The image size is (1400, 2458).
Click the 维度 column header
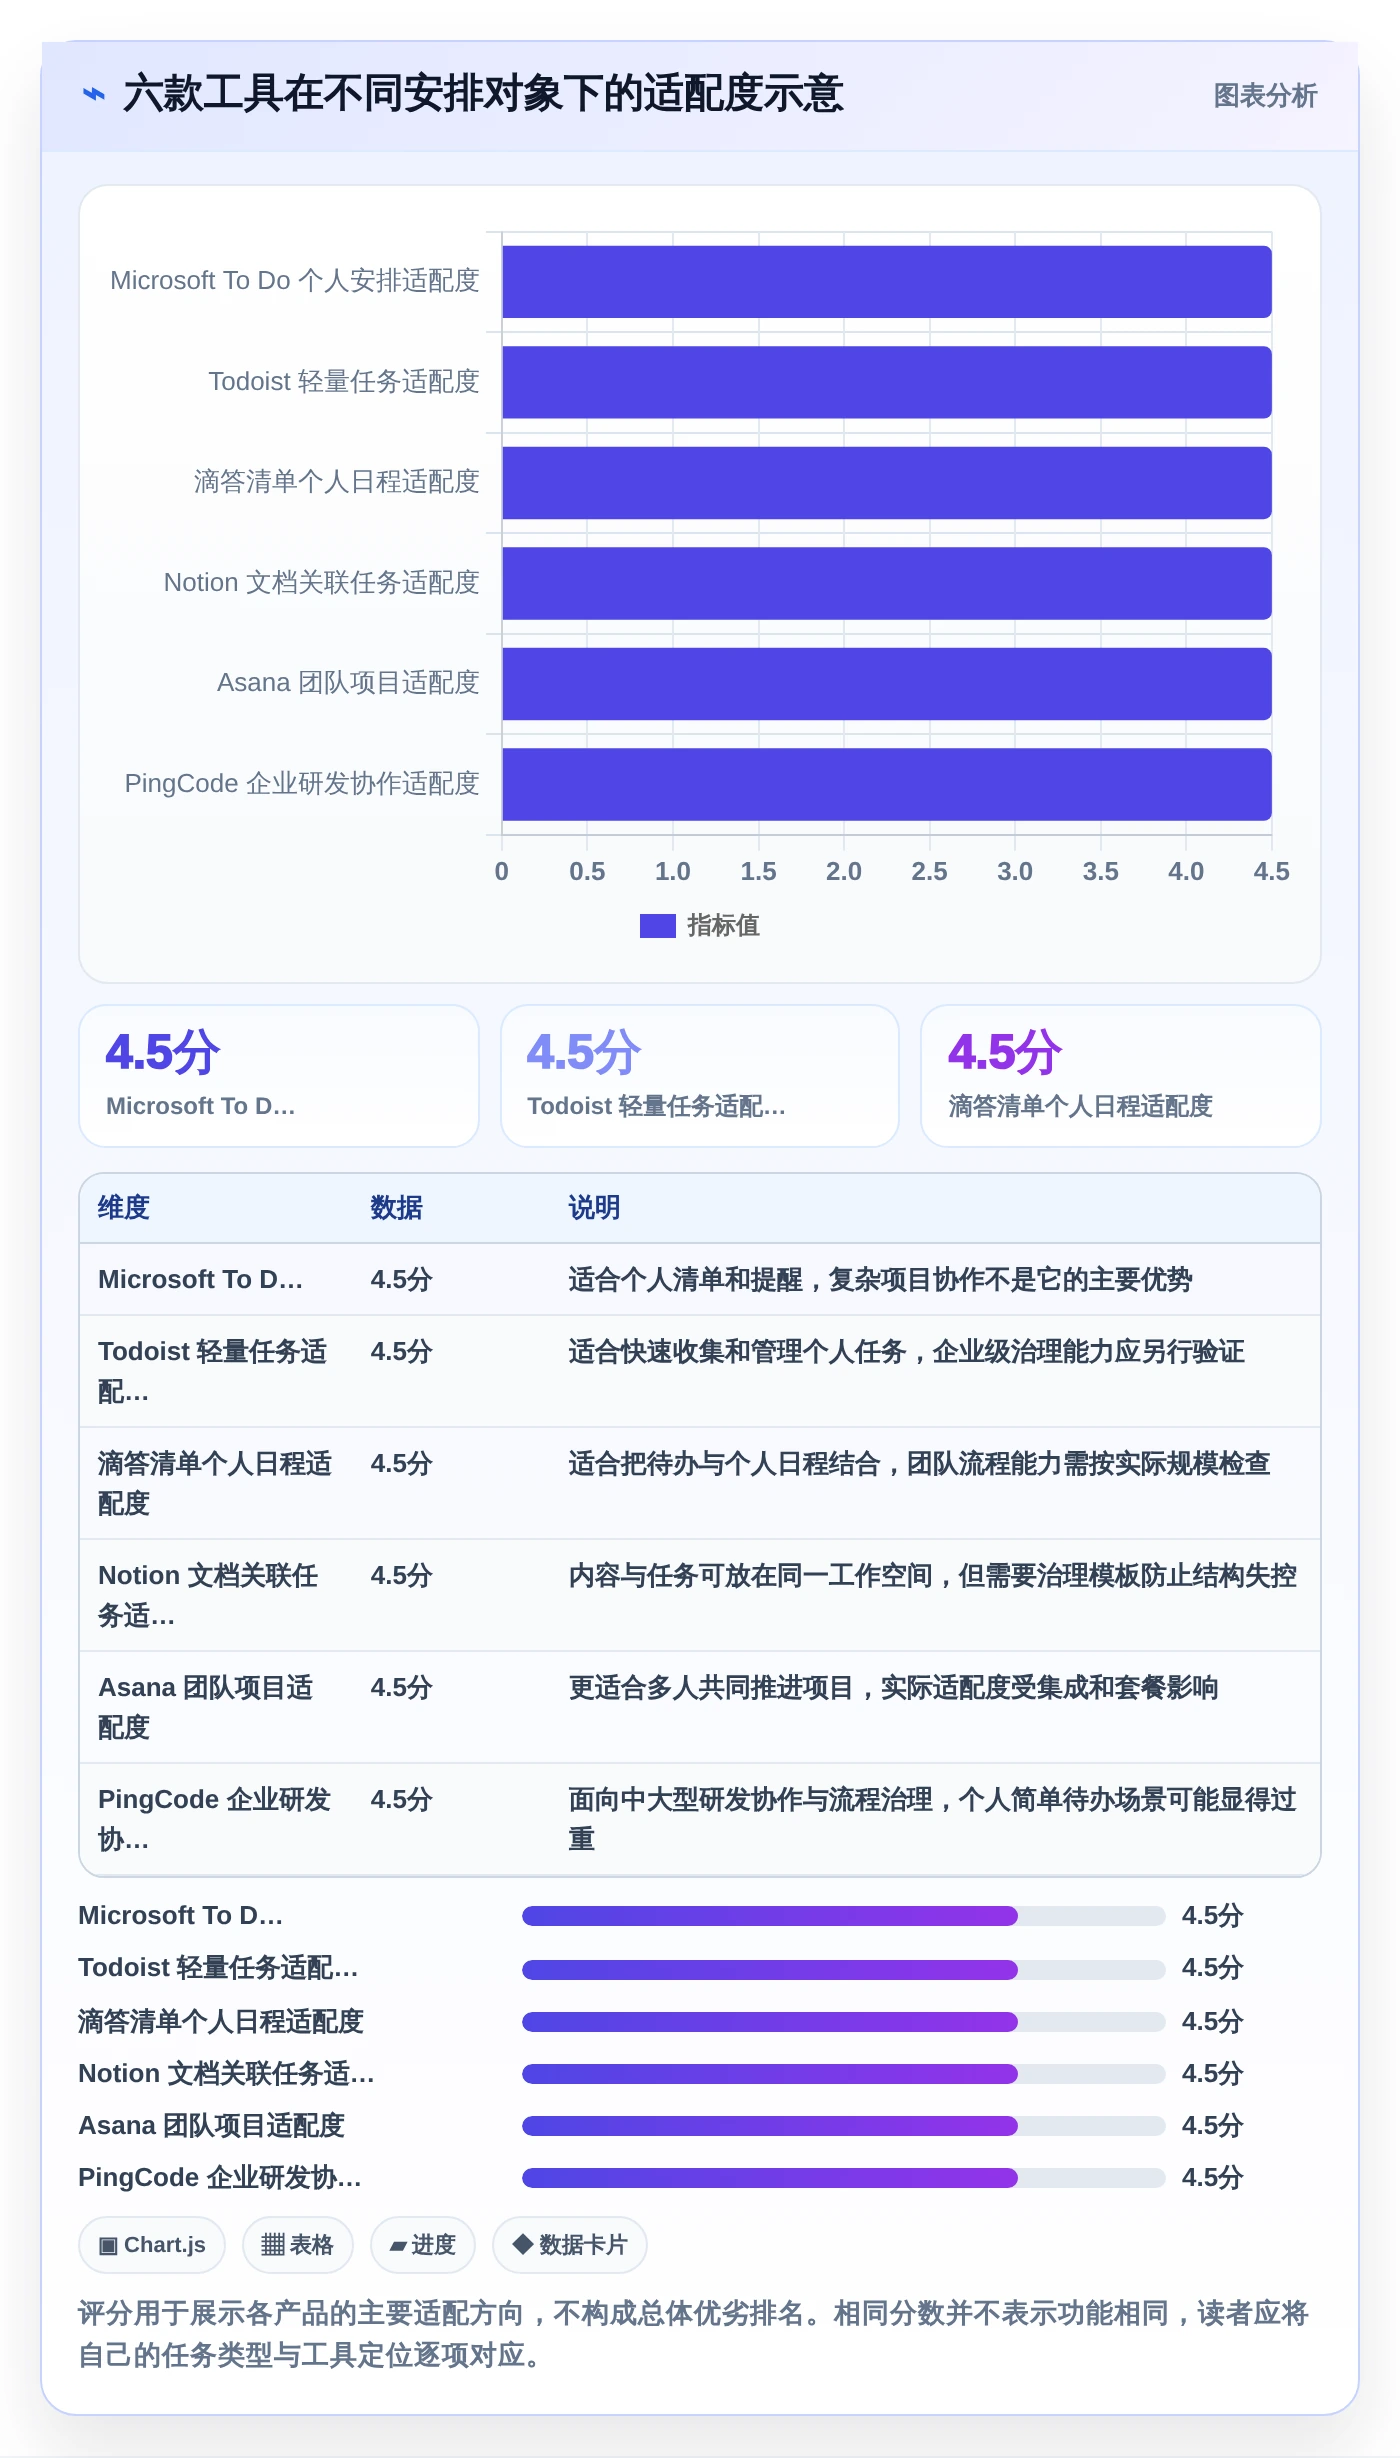(x=124, y=1208)
